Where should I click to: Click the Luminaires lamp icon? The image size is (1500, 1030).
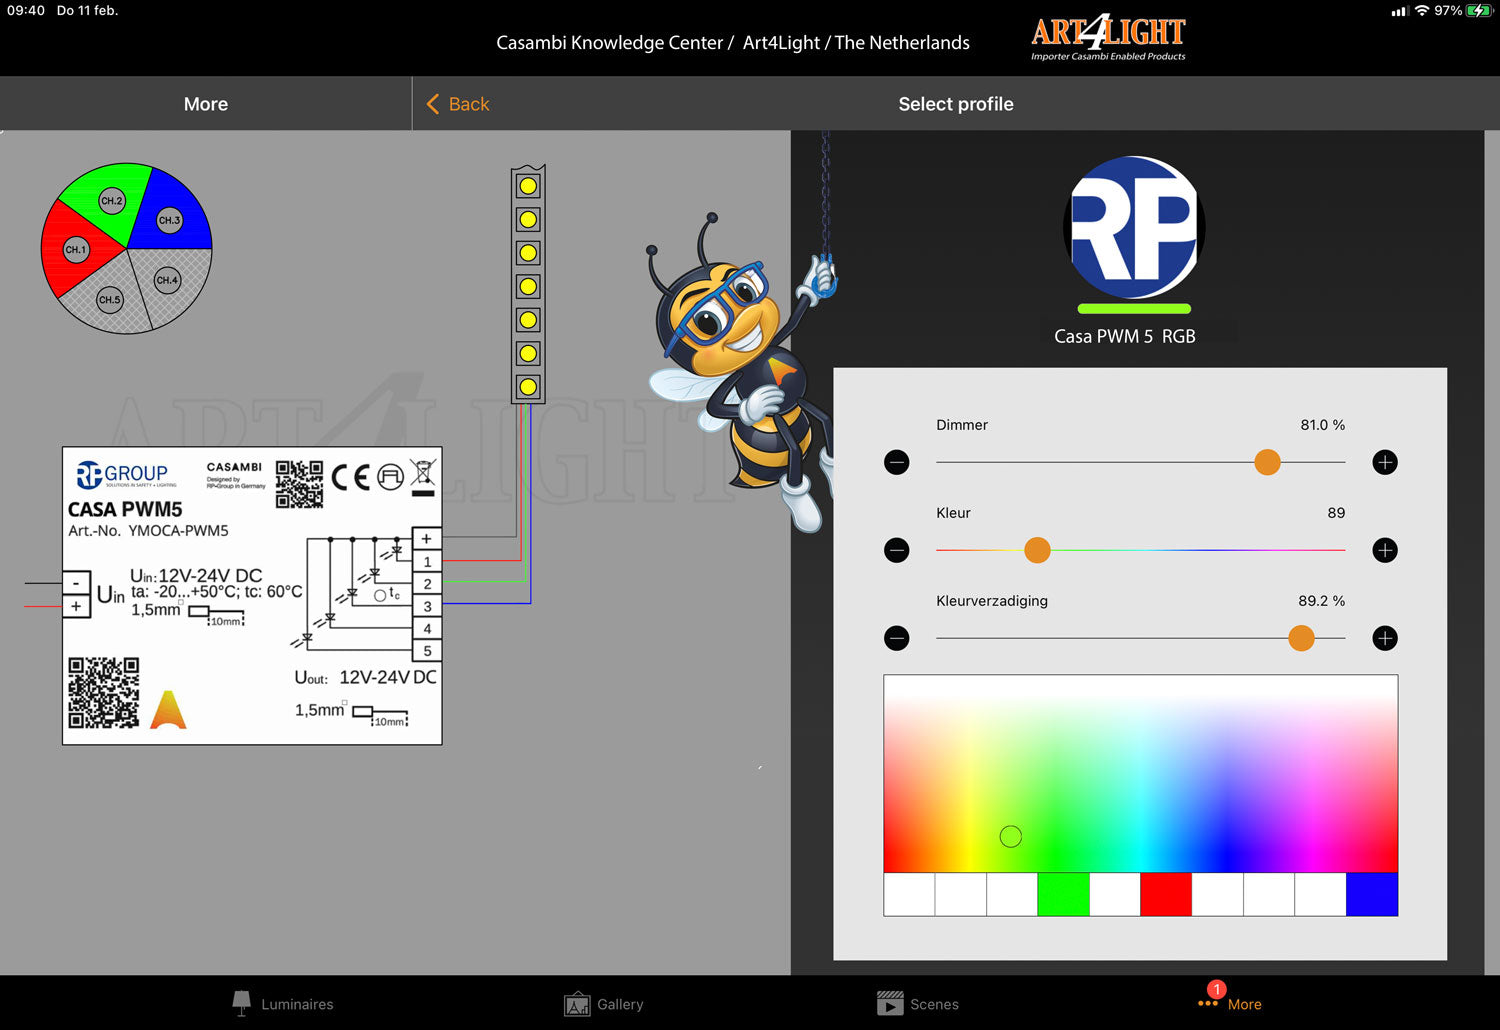[x=241, y=1003]
